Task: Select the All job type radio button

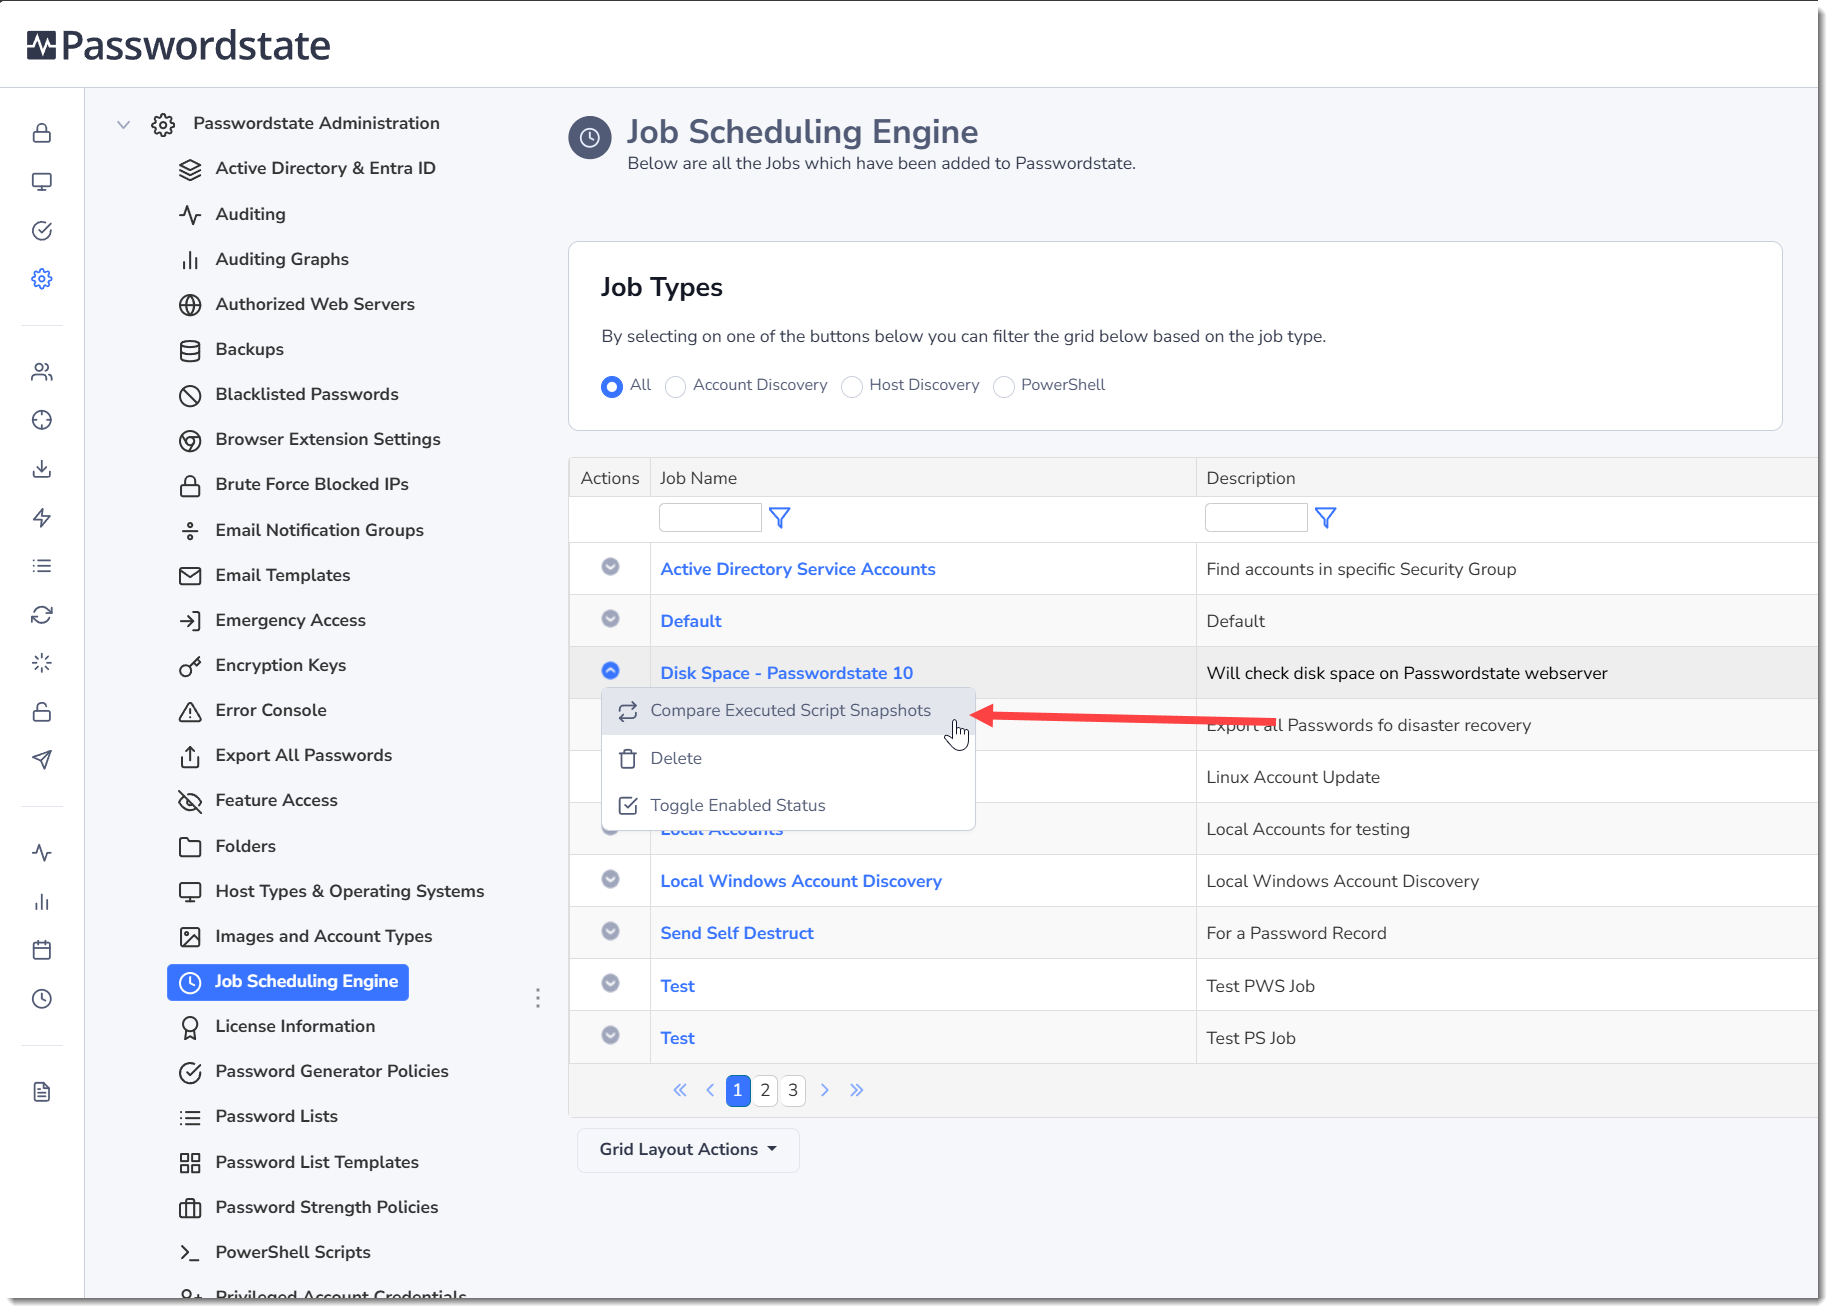Action: click(612, 386)
